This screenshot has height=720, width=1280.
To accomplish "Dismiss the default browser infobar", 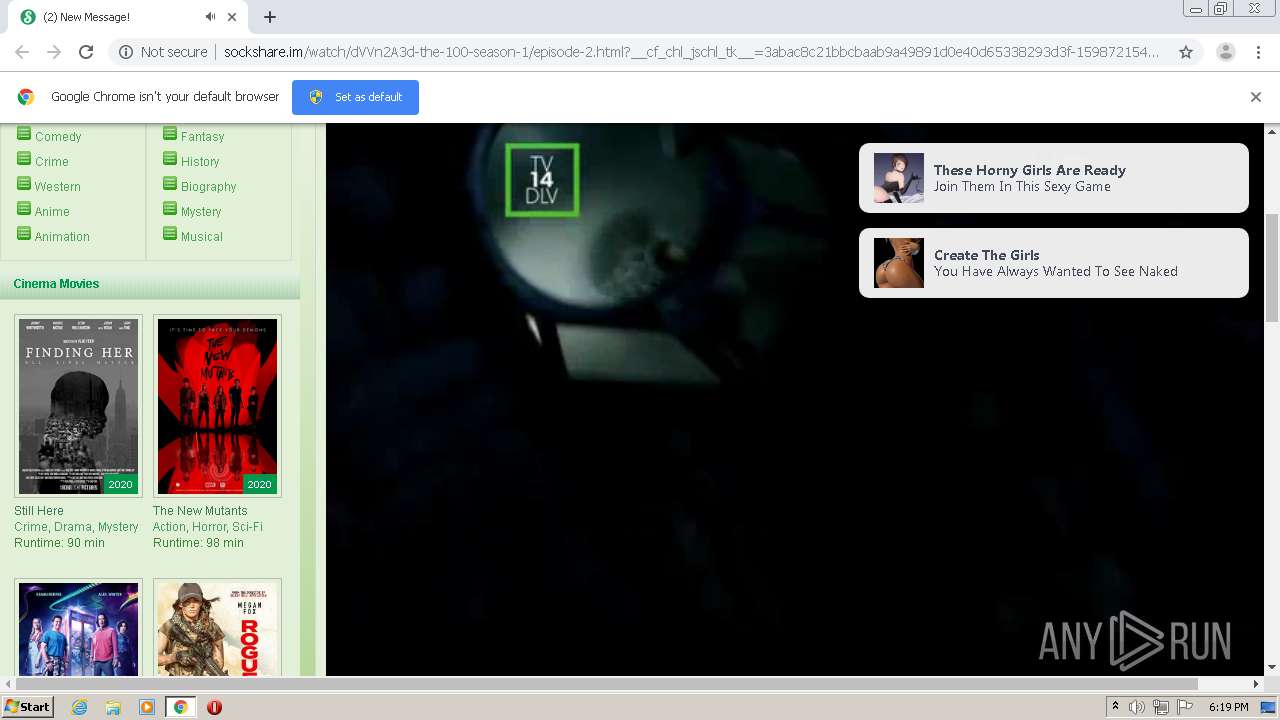I will [1255, 97].
